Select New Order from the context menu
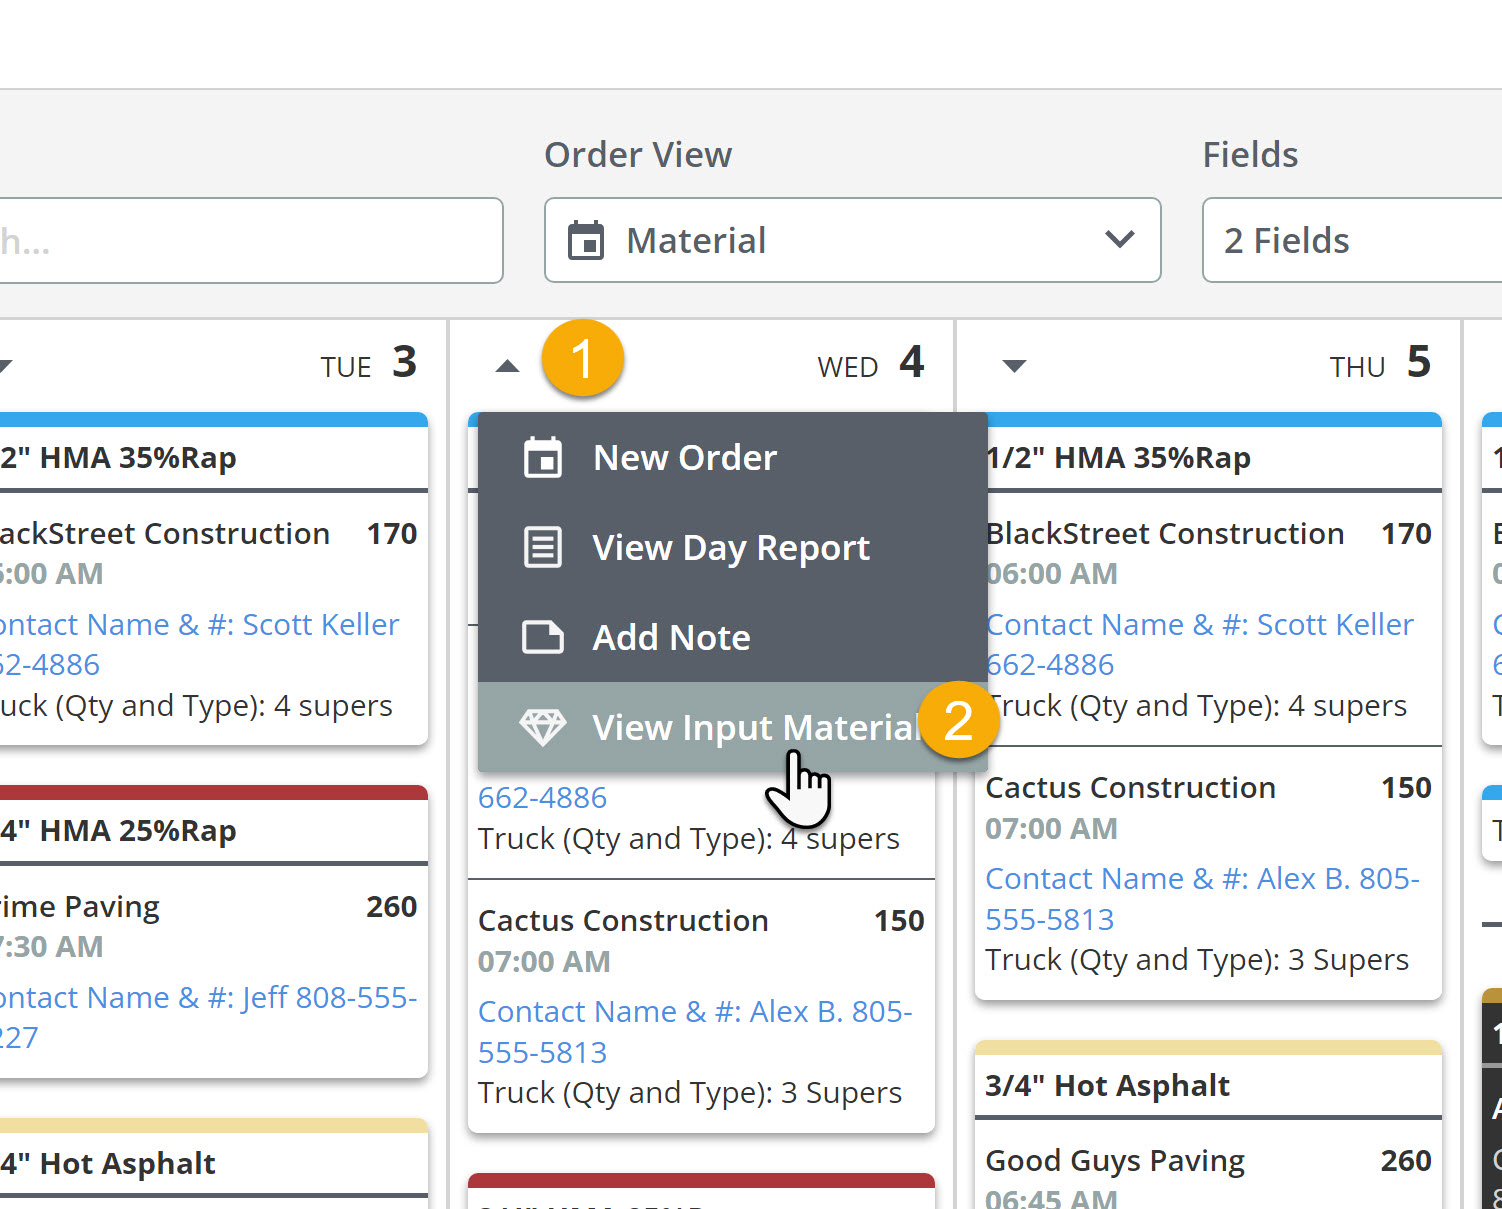 click(685, 457)
